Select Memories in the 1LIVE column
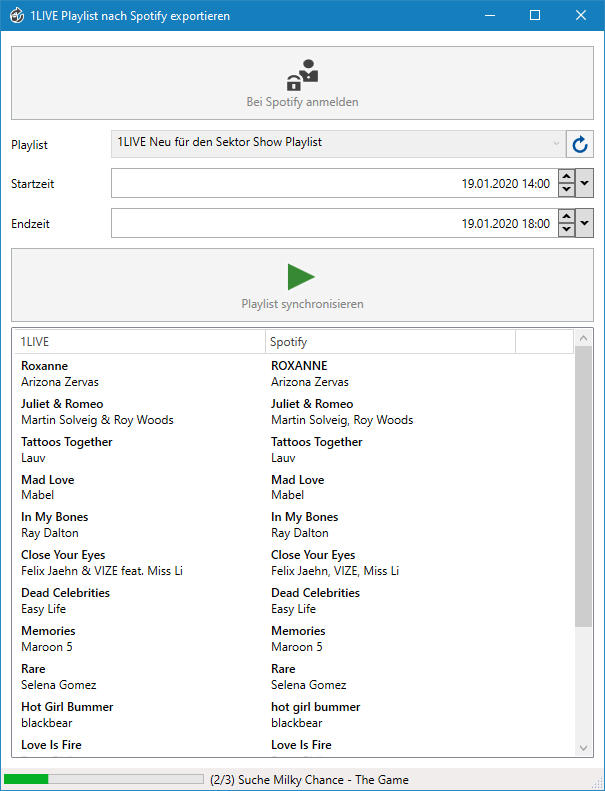Screen dimensions: 605x791 click(x=48, y=631)
